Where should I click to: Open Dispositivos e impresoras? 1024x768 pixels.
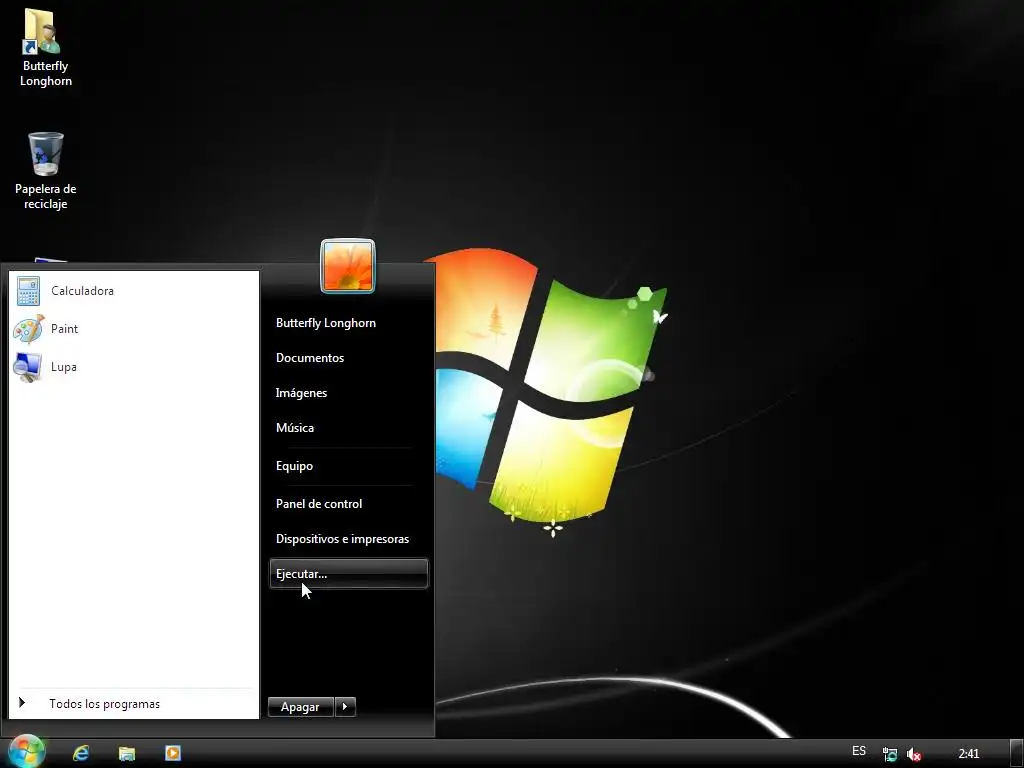pyautogui.click(x=342, y=539)
